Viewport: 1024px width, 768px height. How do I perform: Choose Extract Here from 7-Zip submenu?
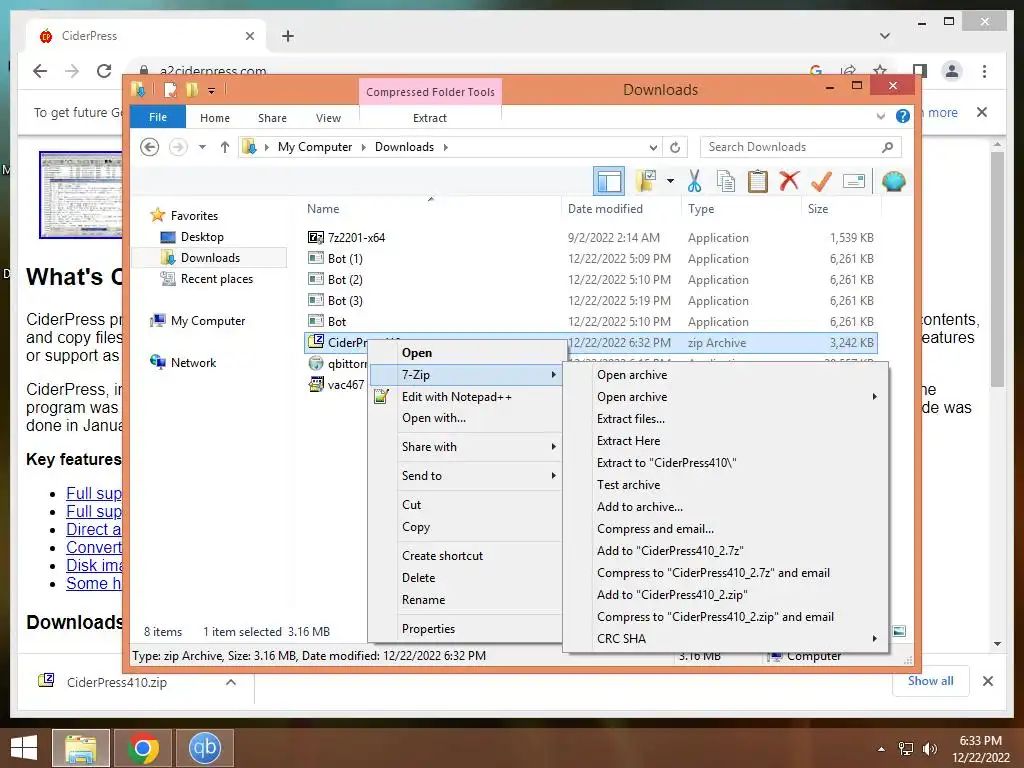tap(726, 441)
